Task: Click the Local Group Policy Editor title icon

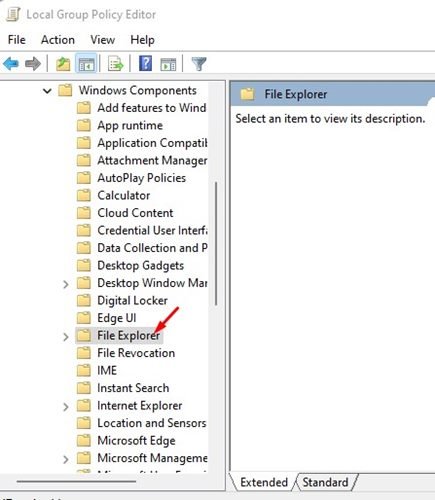Action: (13, 15)
